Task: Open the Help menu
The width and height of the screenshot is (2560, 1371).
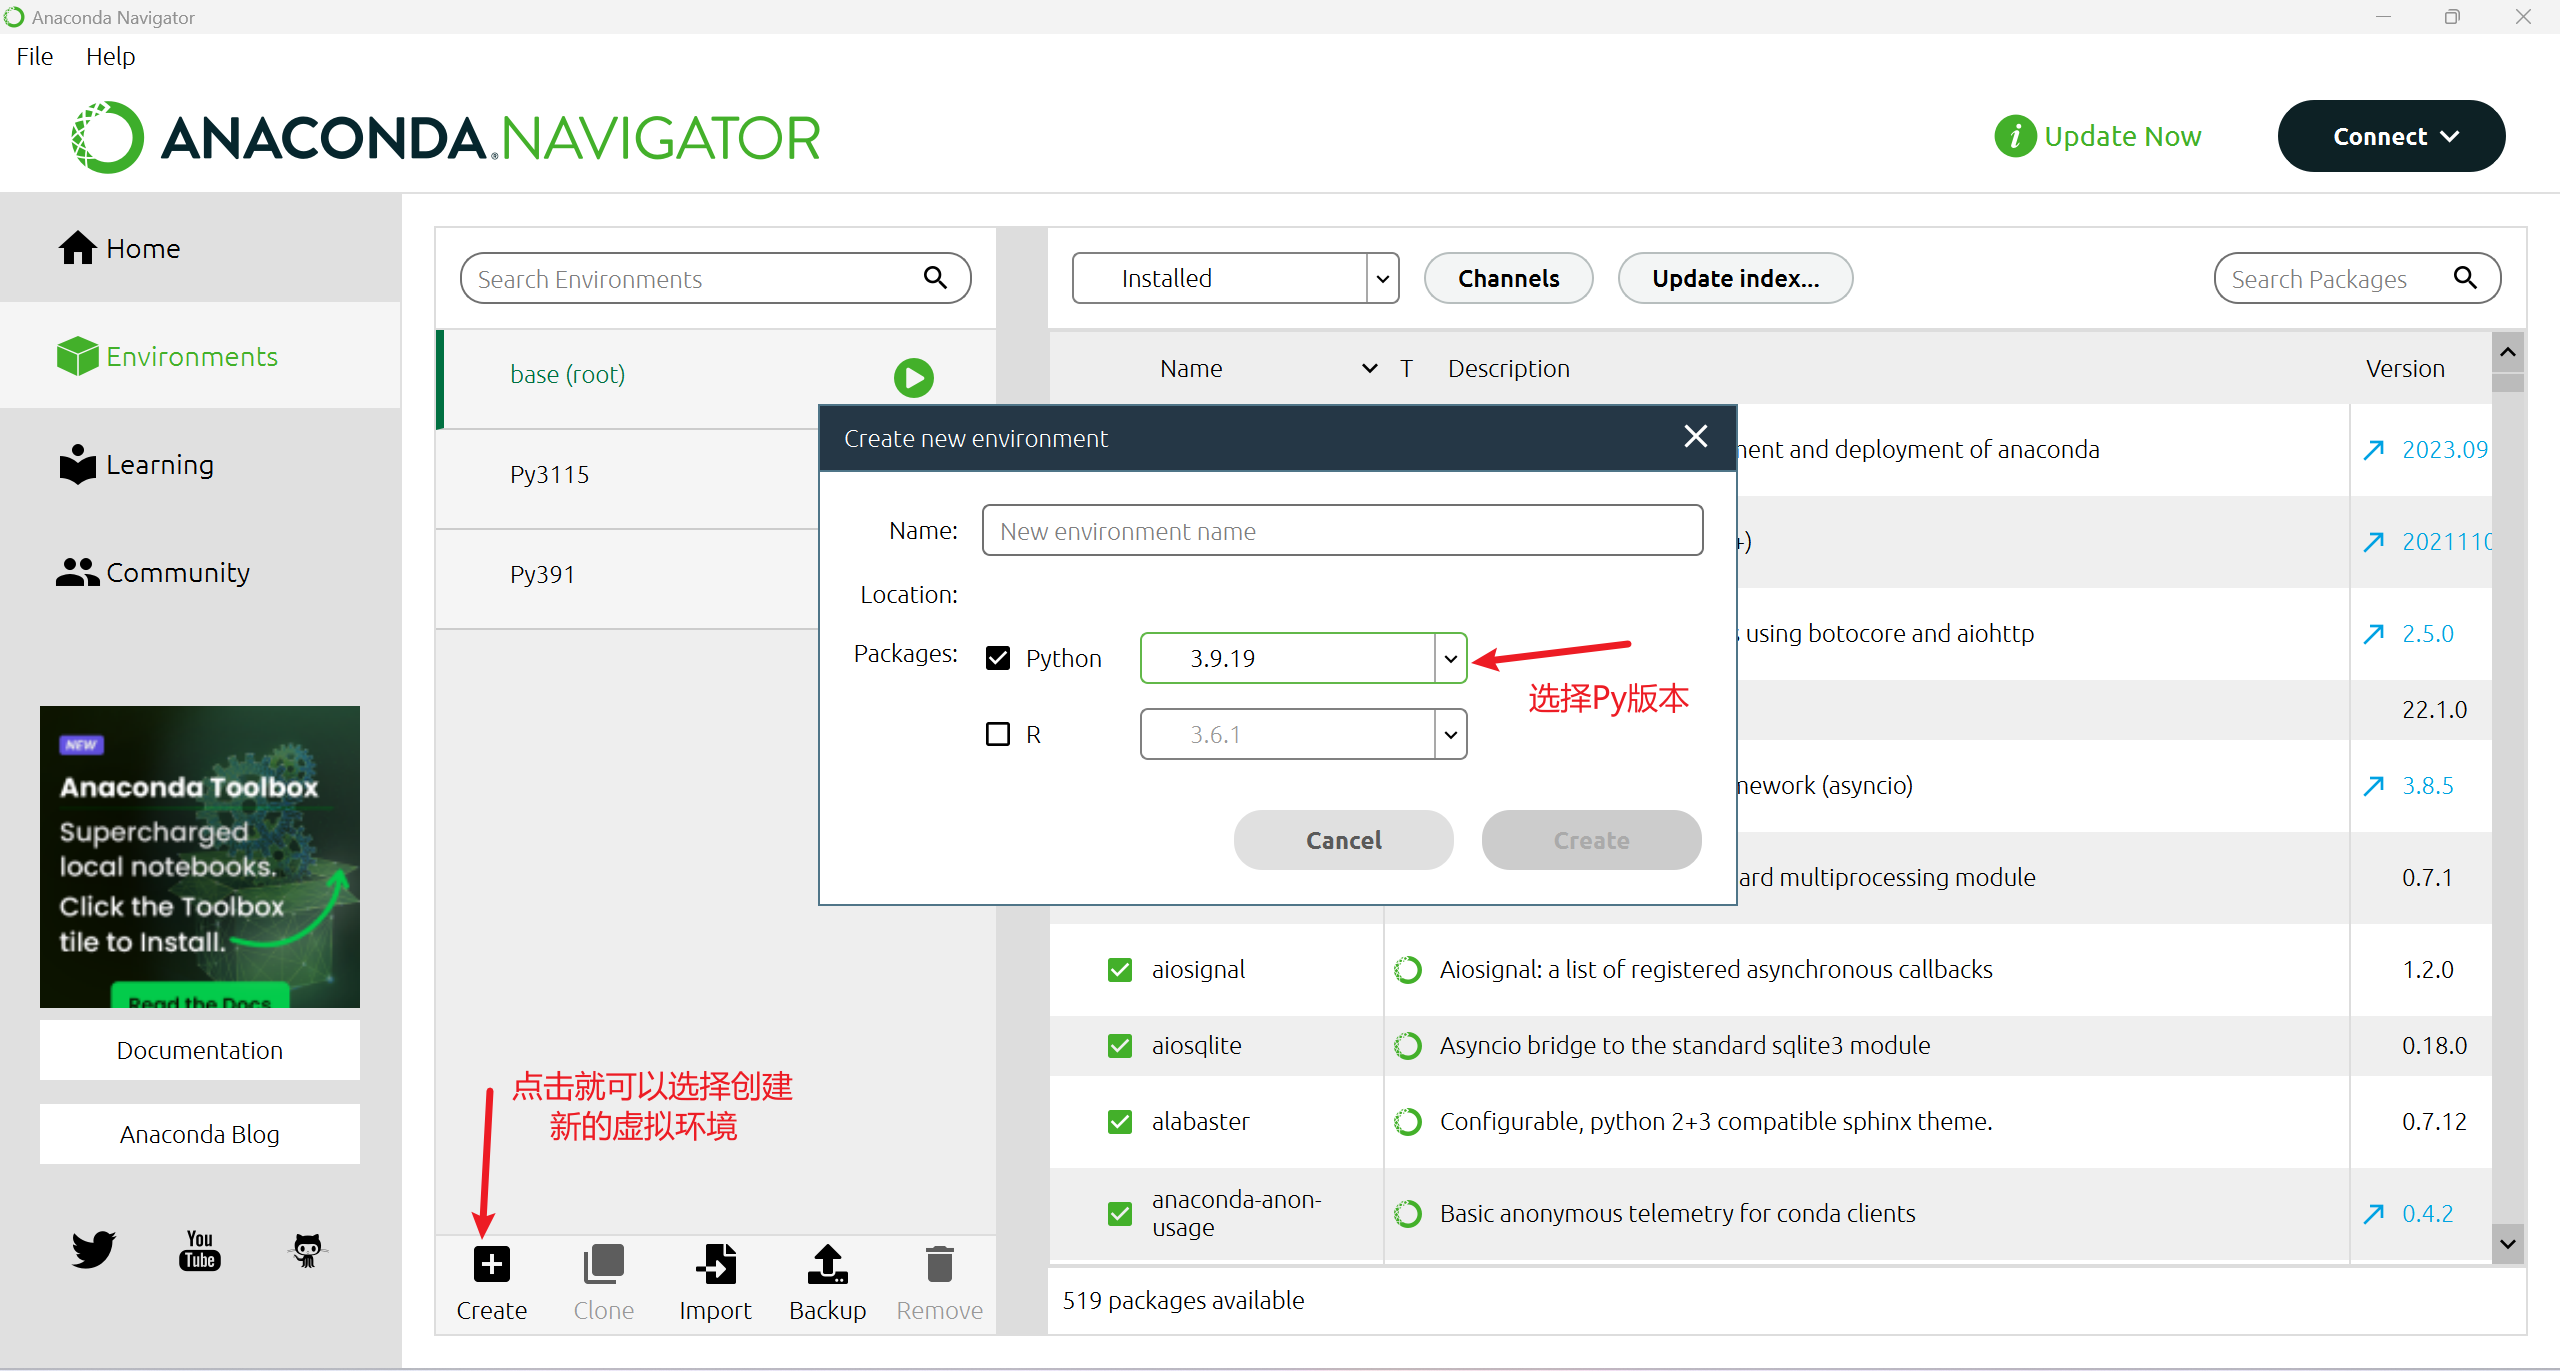Action: (x=110, y=56)
